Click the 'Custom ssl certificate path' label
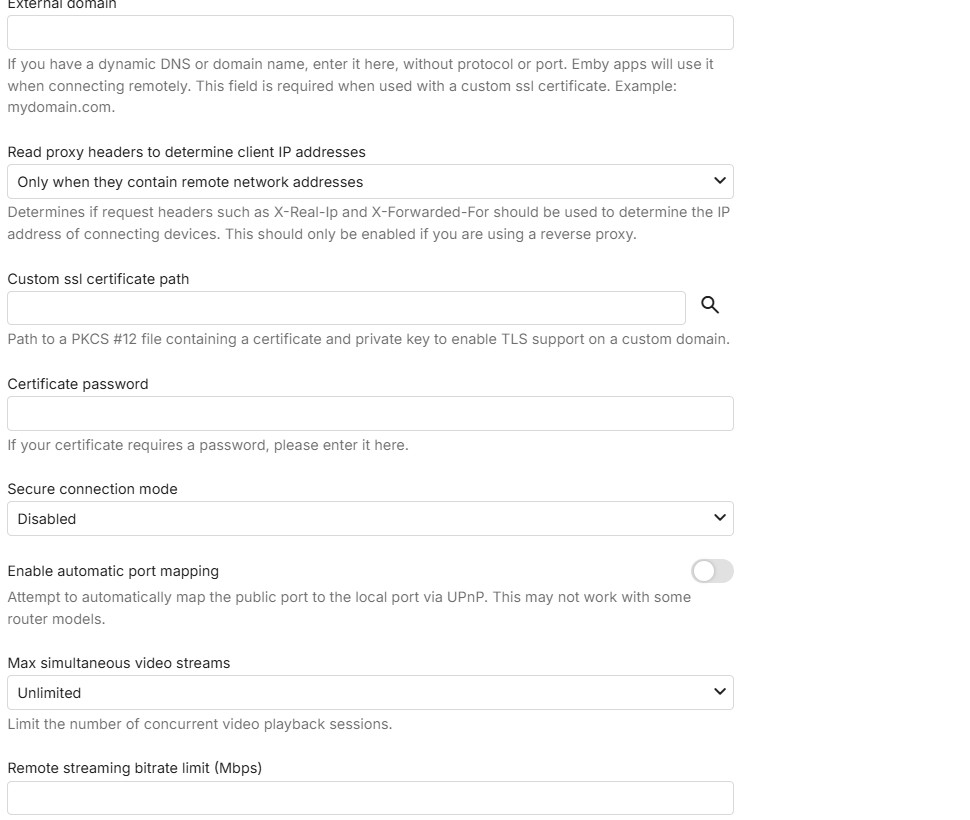The image size is (970, 820). point(98,279)
